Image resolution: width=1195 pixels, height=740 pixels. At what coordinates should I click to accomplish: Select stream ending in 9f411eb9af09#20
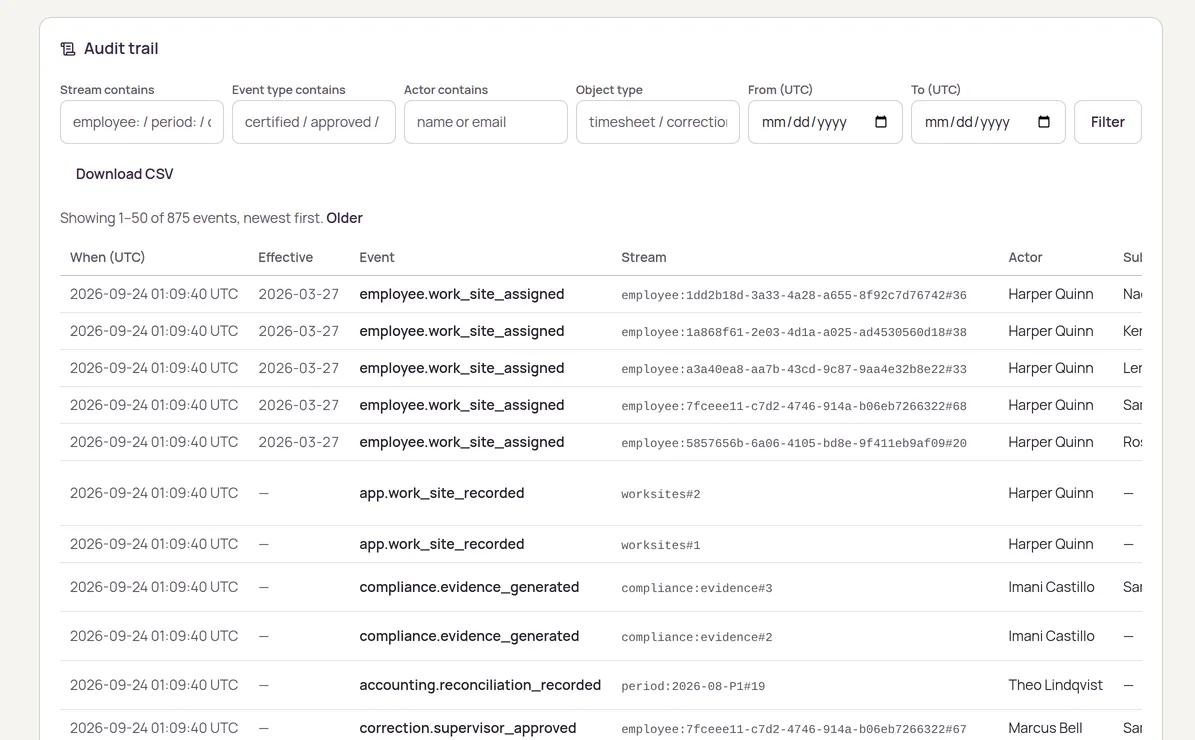pos(793,443)
